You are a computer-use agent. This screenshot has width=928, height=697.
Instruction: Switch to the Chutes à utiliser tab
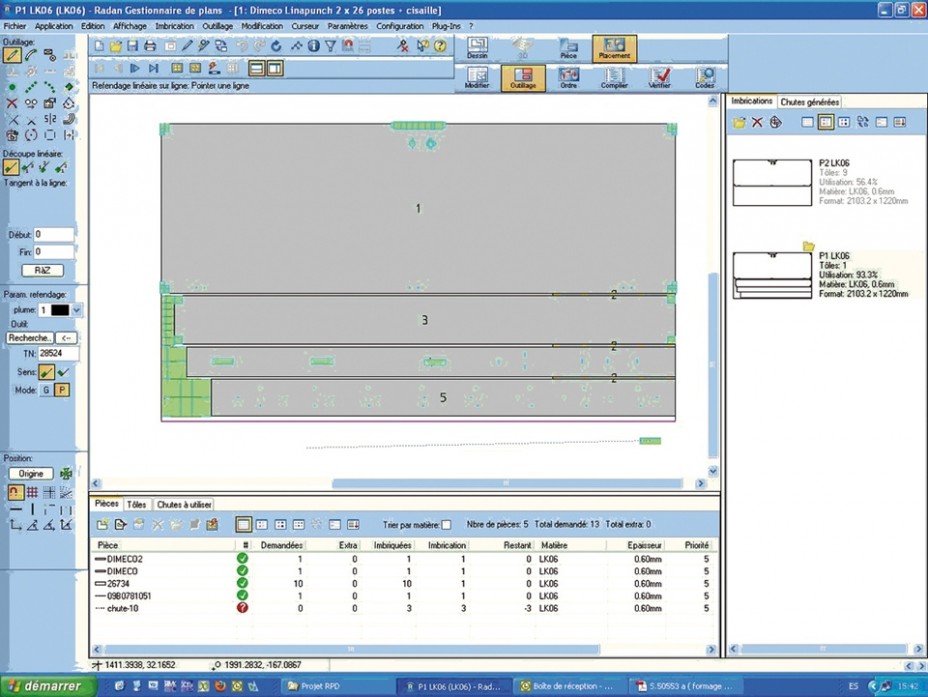tap(184, 505)
